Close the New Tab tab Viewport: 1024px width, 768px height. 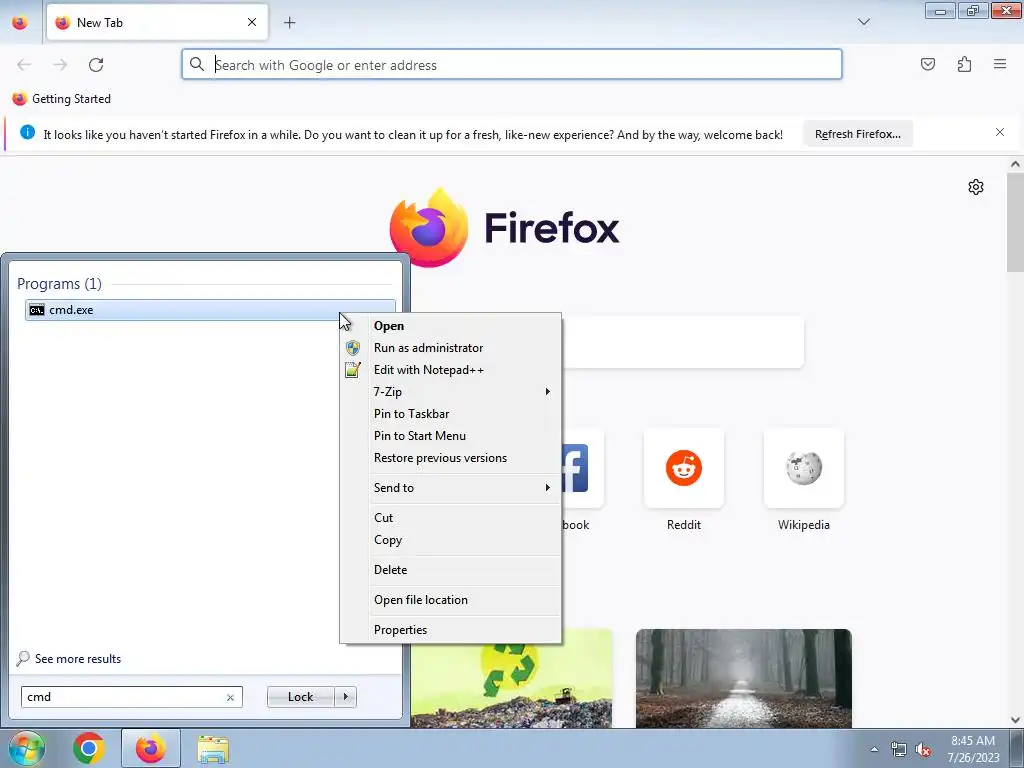coord(252,22)
